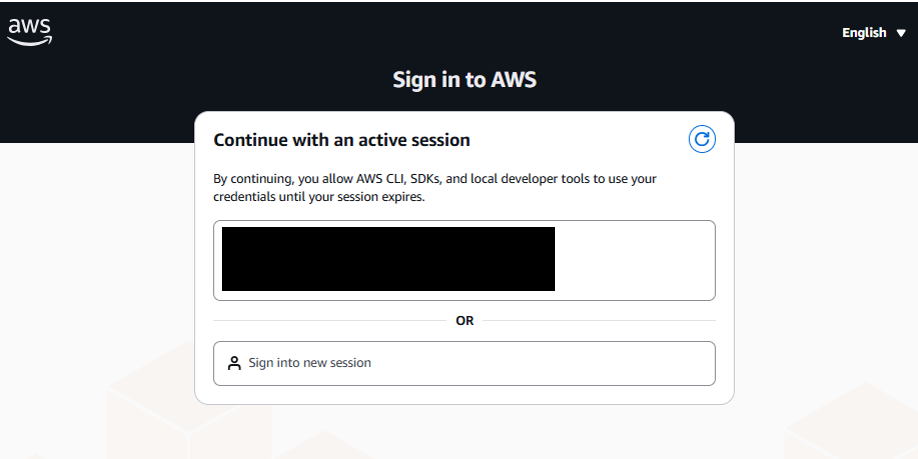Click the dark header area left of the title

coord(200,80)
